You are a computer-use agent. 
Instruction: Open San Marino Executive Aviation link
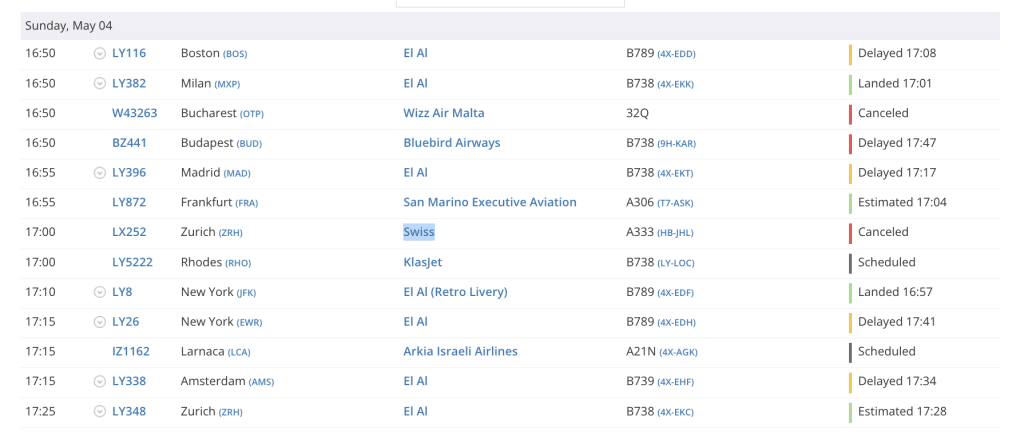490,202
